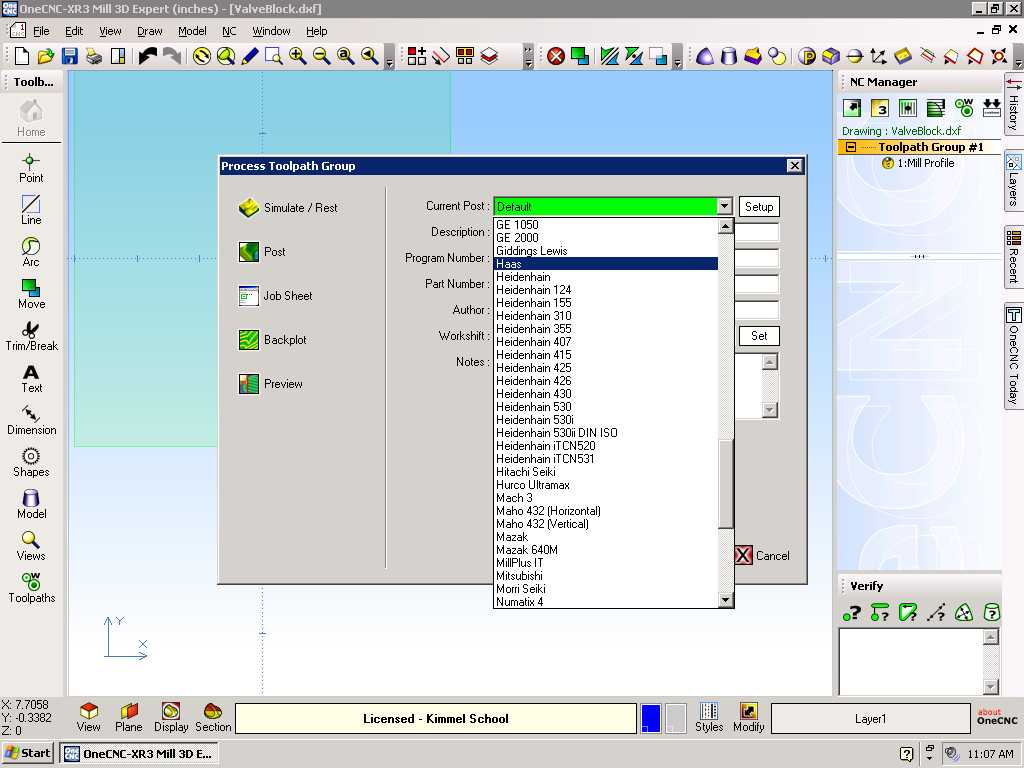Open the Model menu

point(192,31)
